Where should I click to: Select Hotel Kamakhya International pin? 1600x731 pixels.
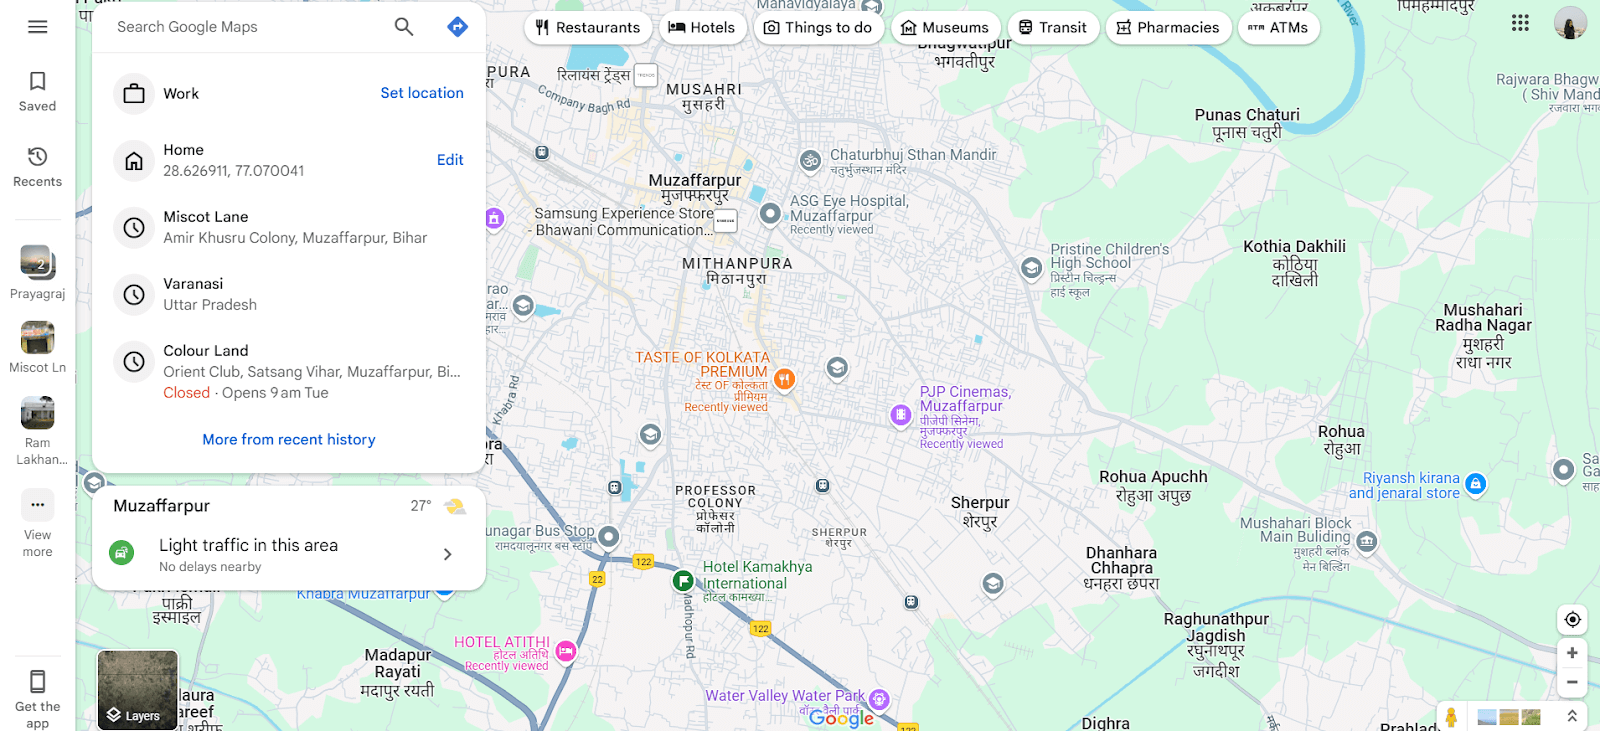683,580
